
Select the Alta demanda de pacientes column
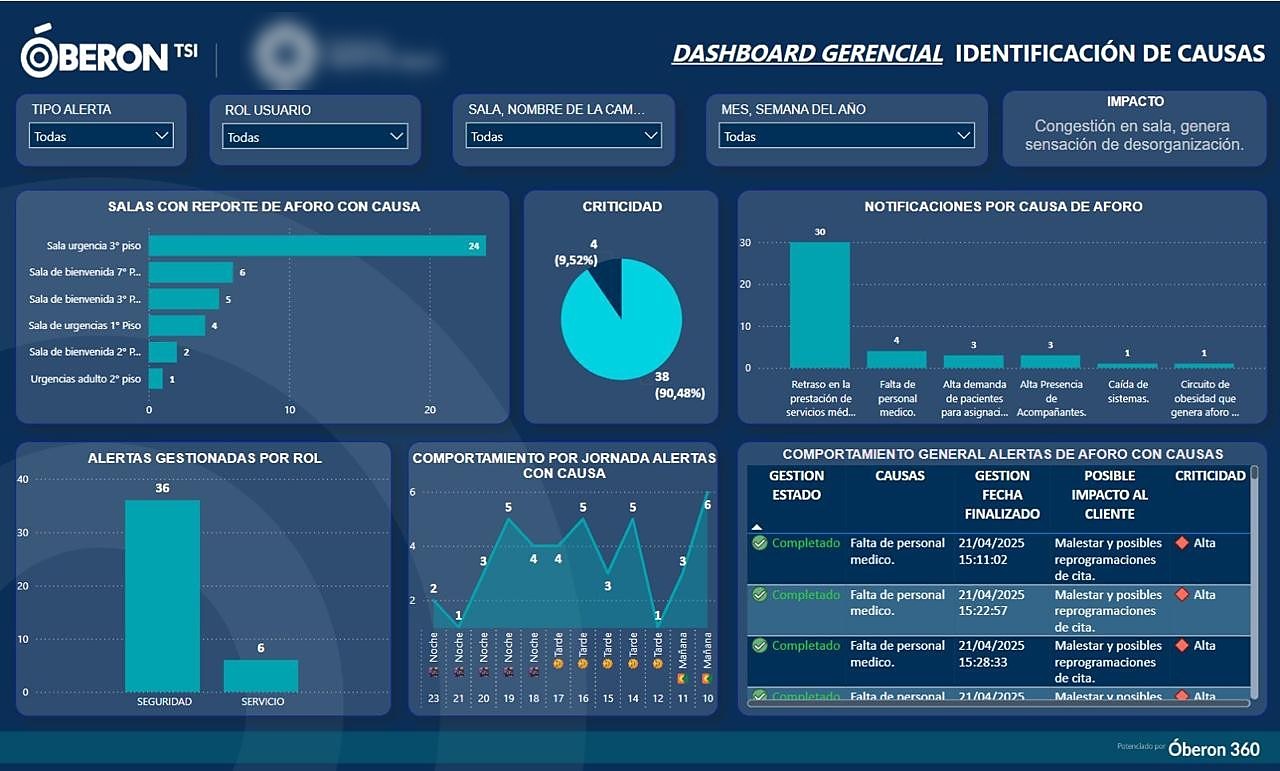(x=973, y=361)
